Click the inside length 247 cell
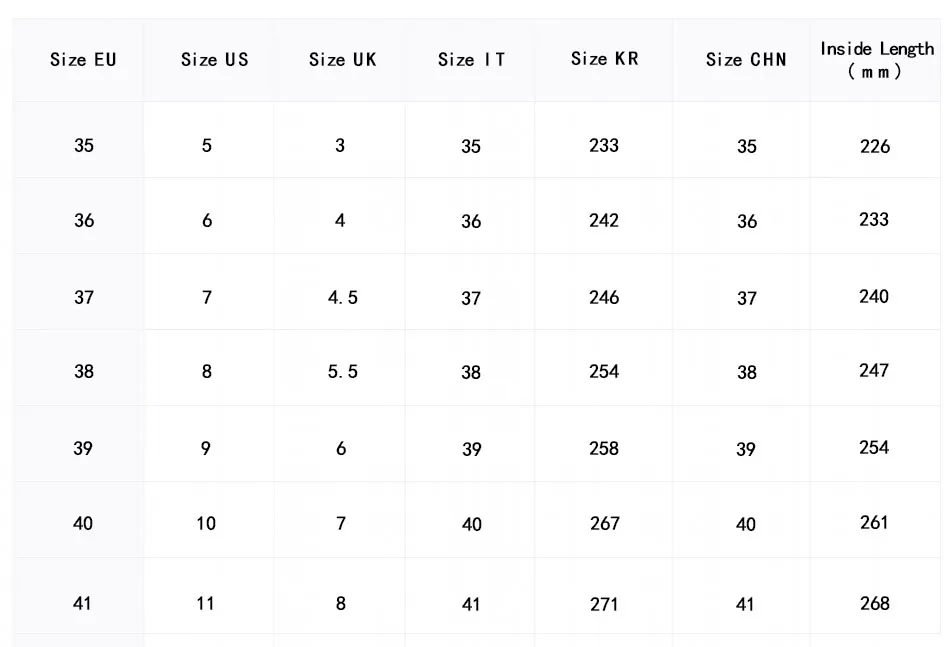The image size is (951, 647). coord(874,370)
